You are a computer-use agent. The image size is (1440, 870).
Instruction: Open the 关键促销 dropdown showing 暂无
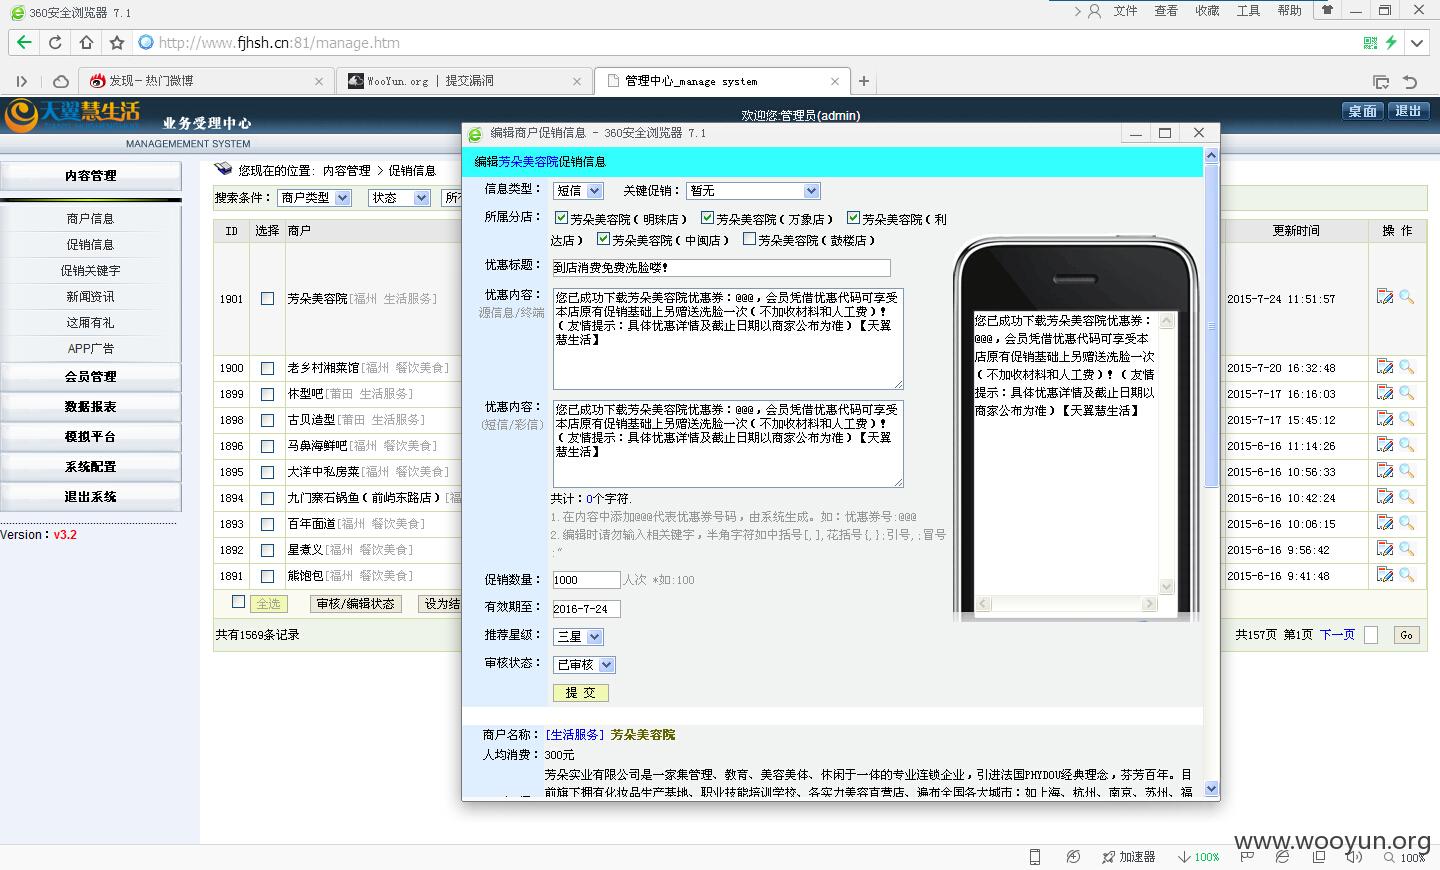[x=753, y=190]
